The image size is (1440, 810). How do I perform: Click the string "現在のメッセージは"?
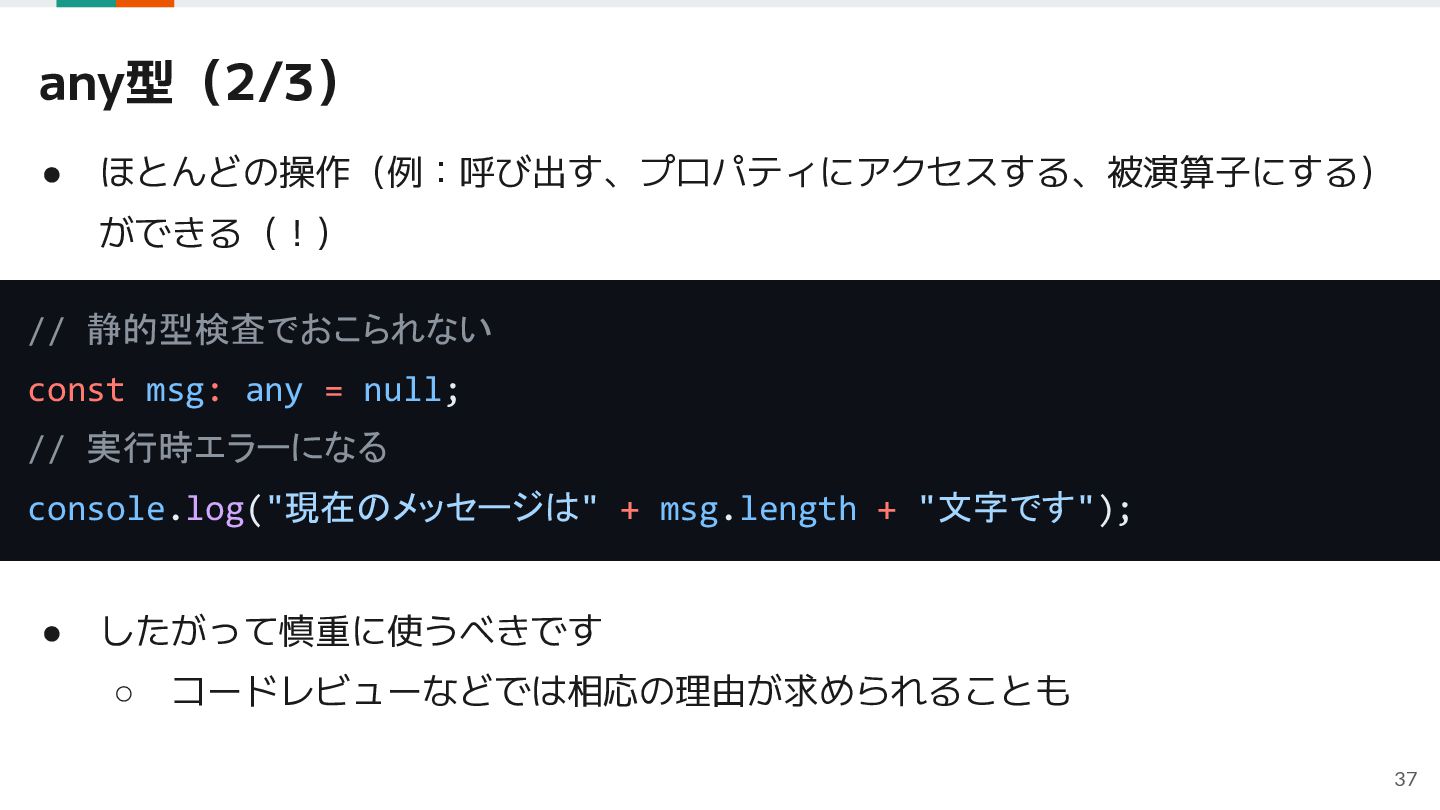click(x=432, y=509)
